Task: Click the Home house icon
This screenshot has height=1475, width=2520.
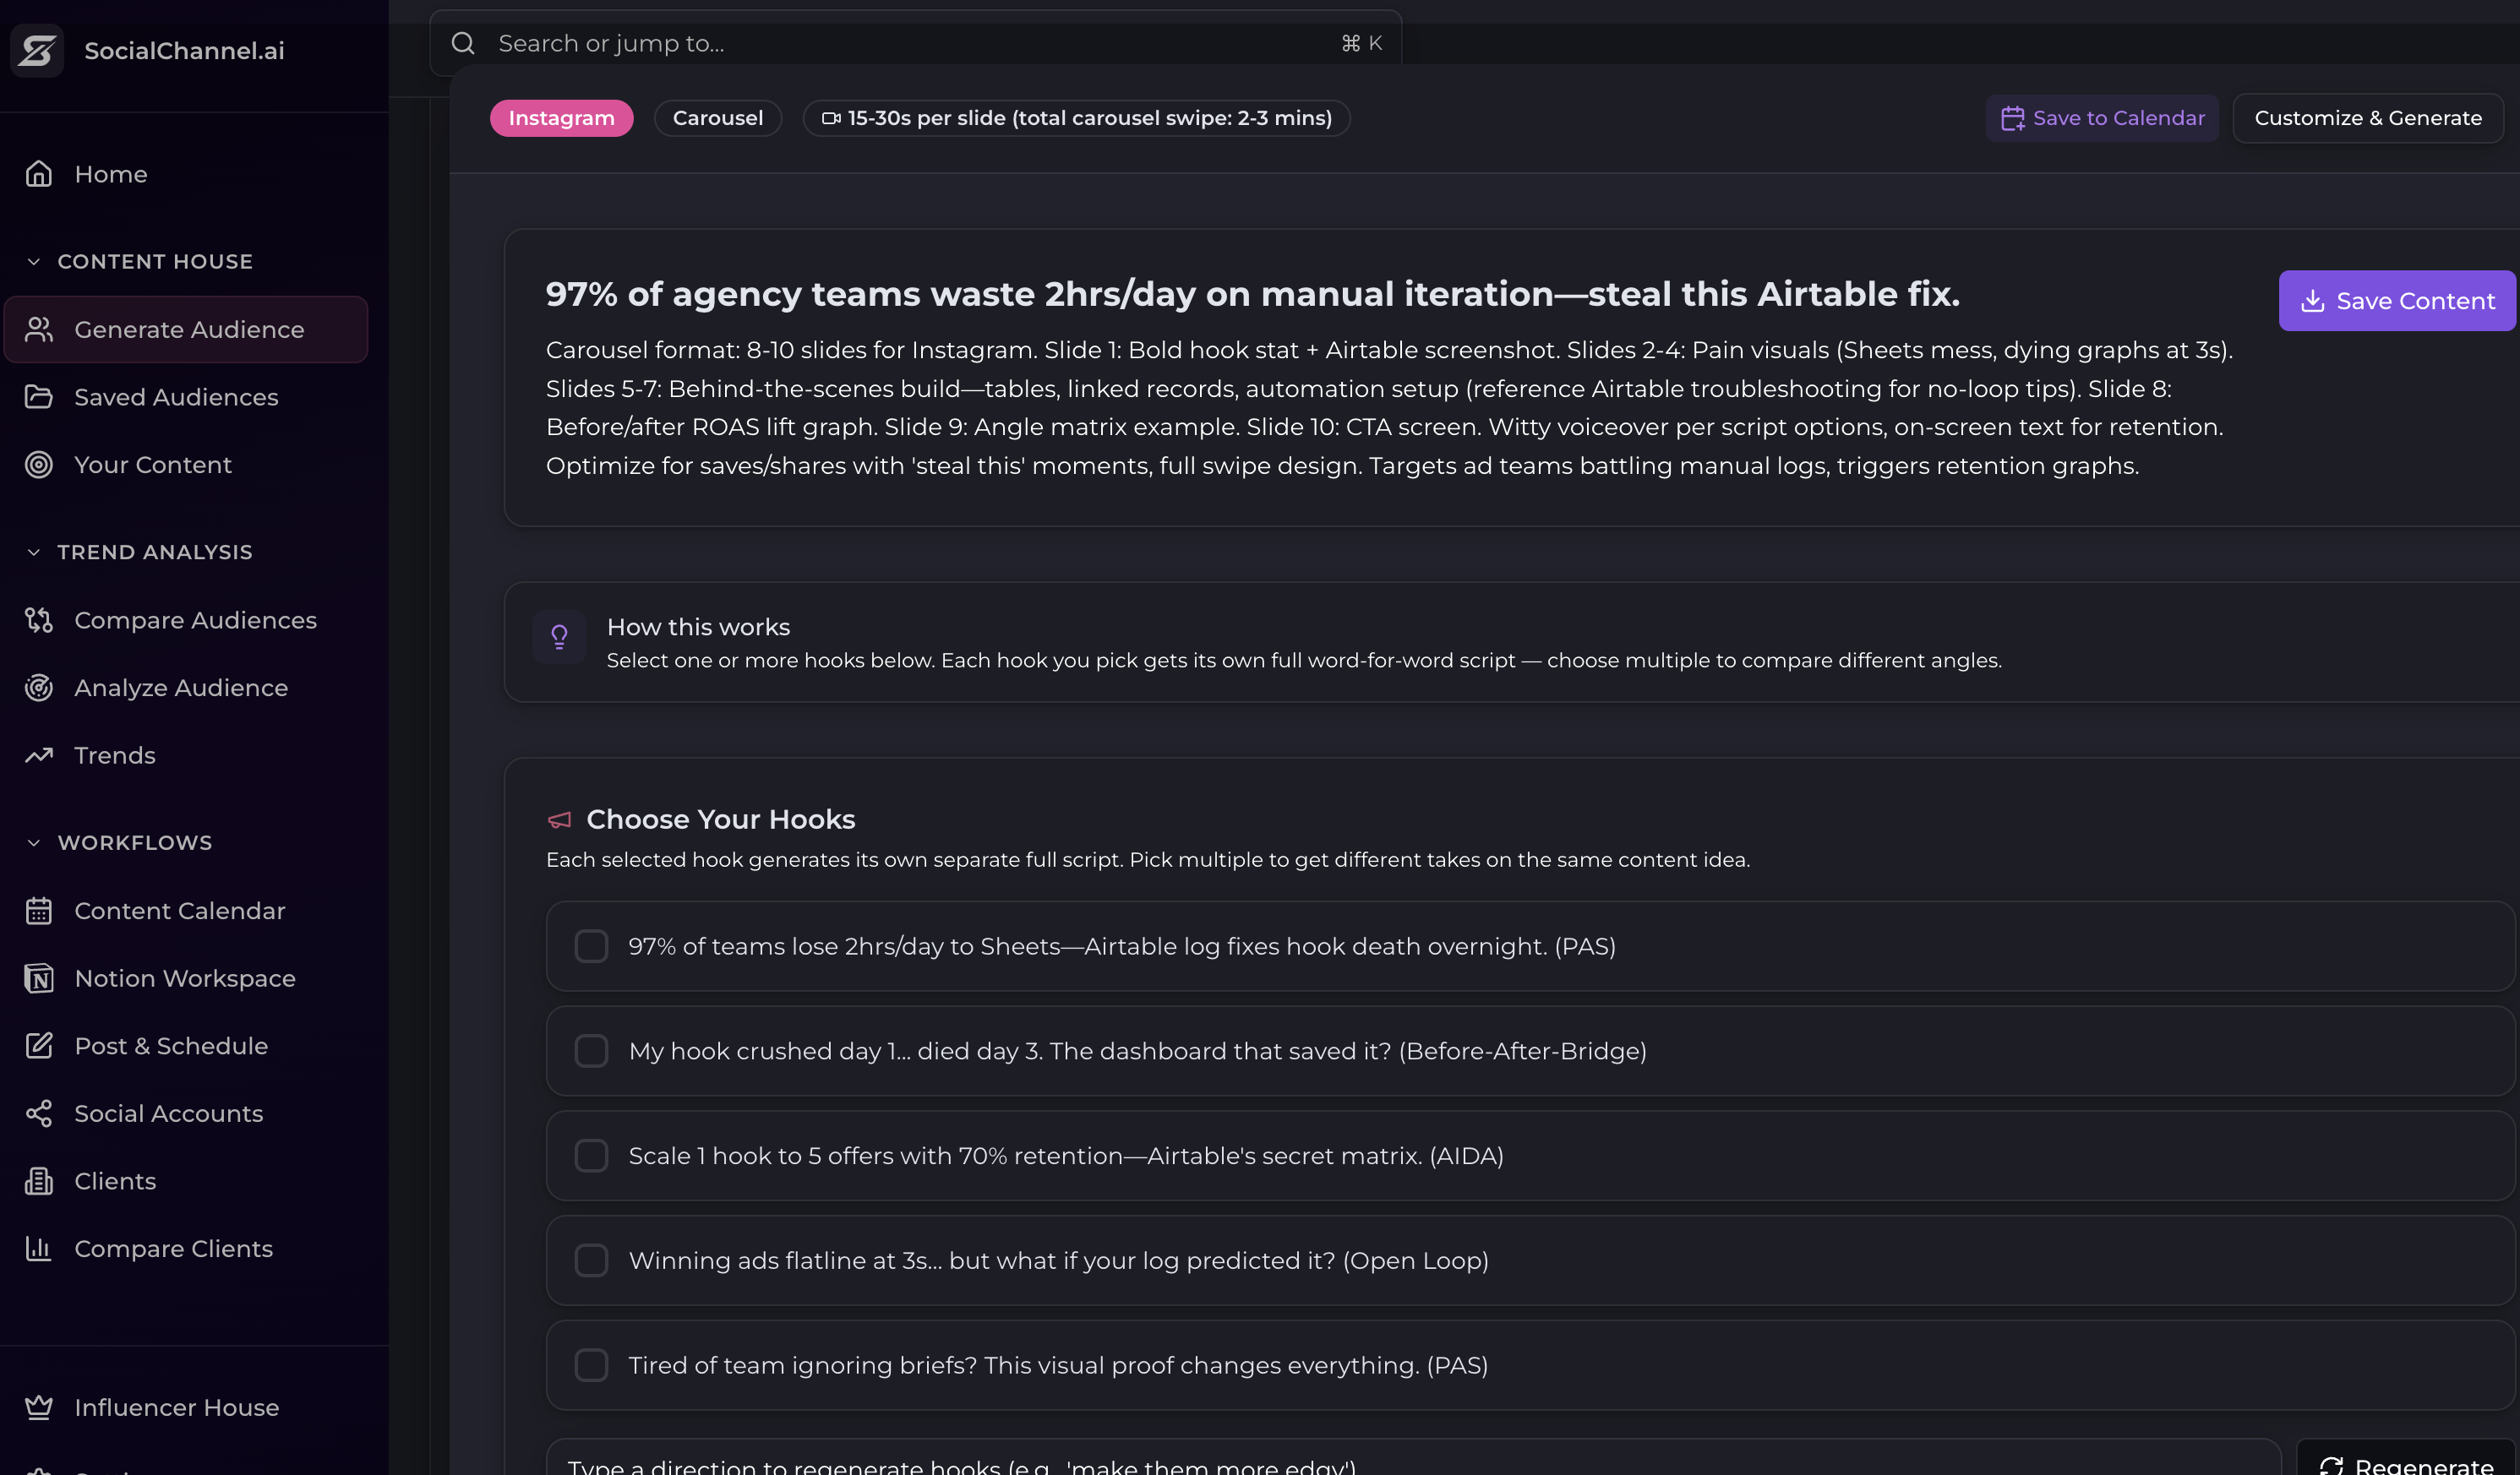Action: [39, 174]
